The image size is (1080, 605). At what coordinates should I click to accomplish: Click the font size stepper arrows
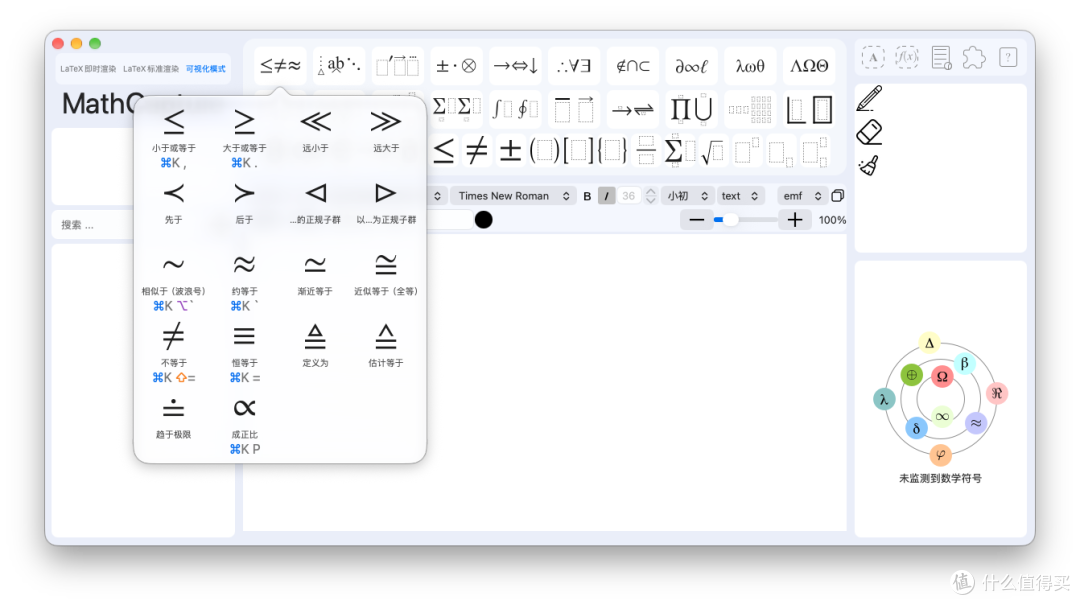[651, 196]
